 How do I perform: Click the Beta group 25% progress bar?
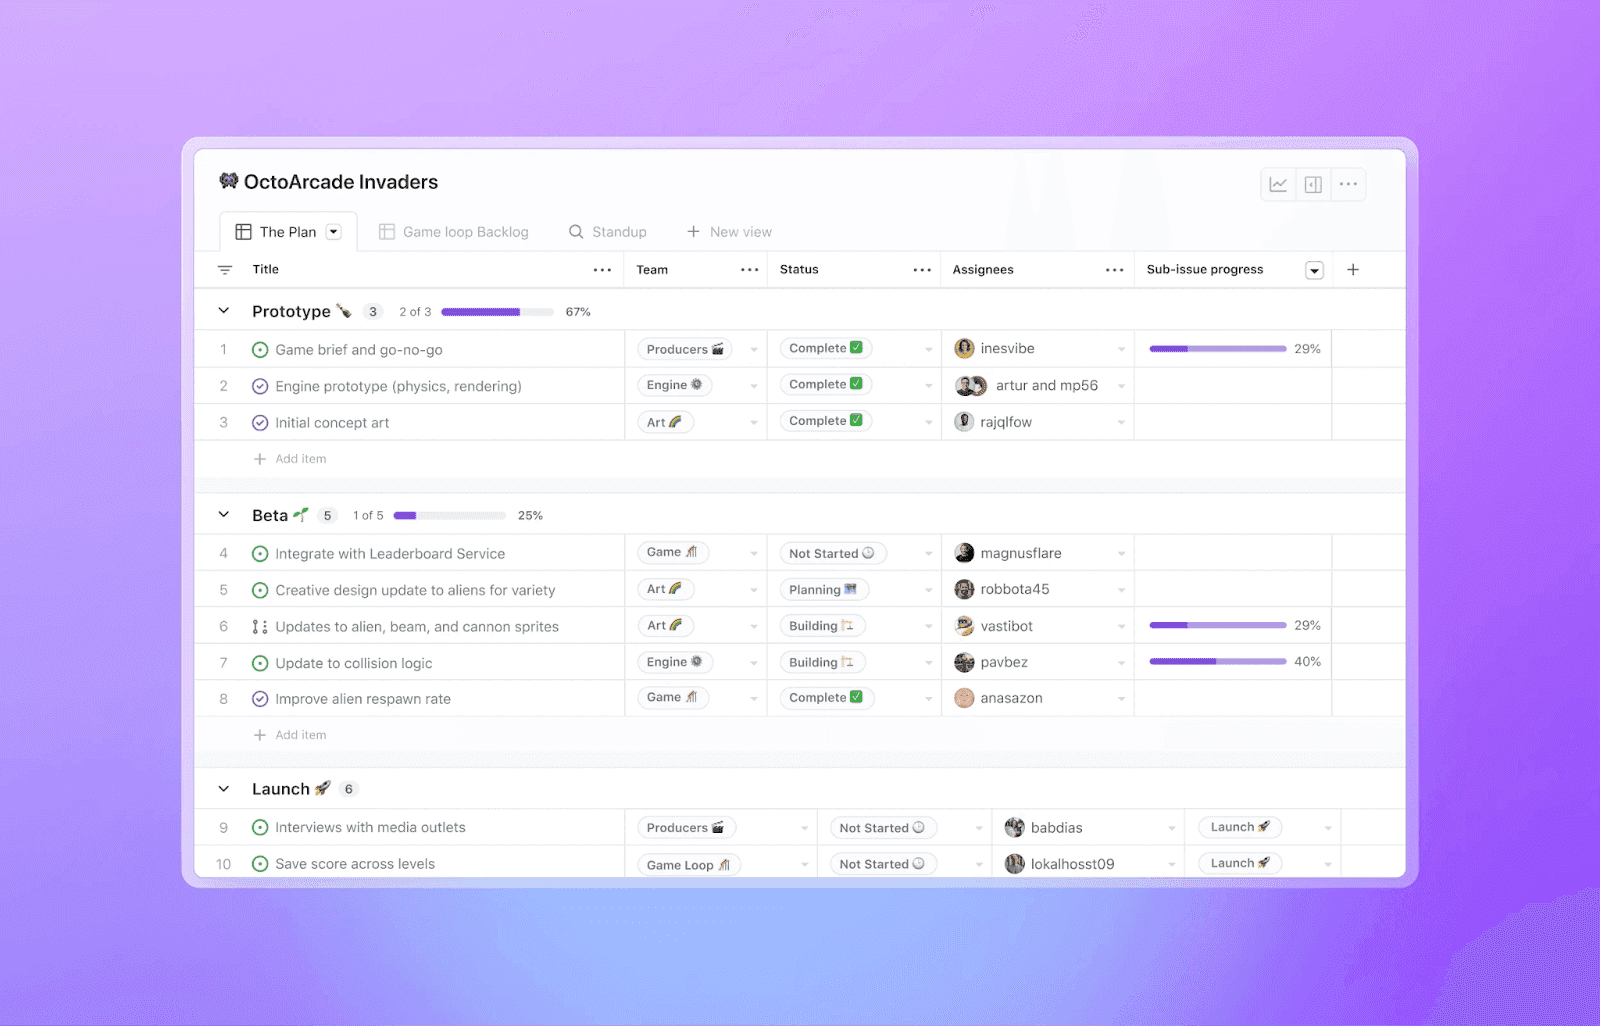(450, 515)
